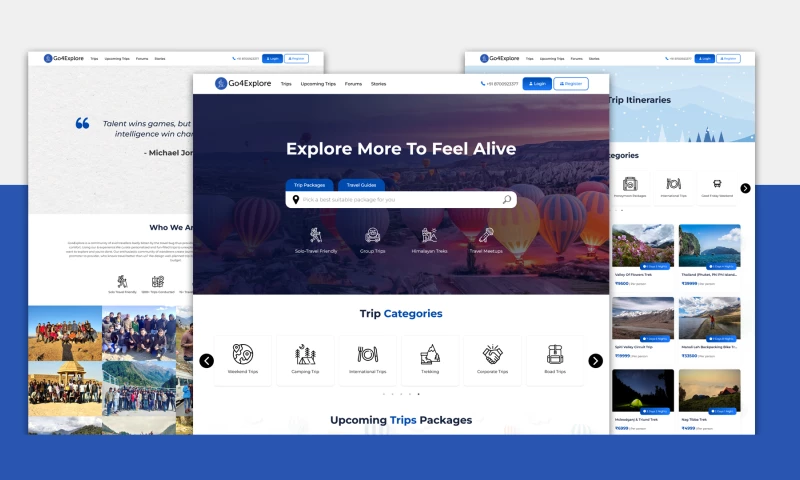The image size is (800, 480).
Task: Select the Group Trips icon on hero
Action: (x=372, y=235)
